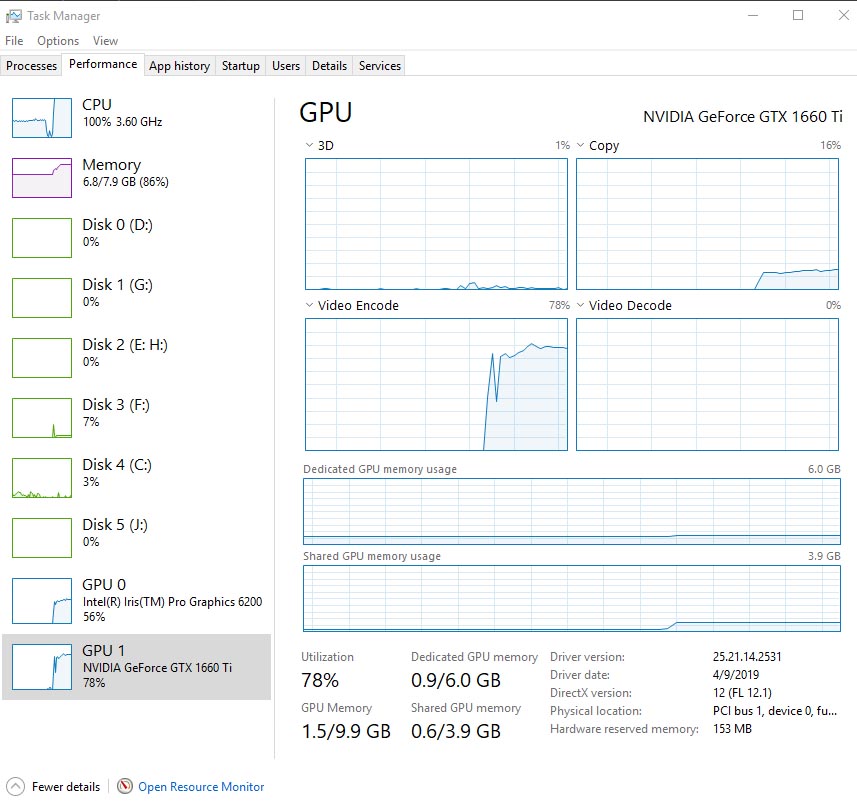Click the Video Decode usage graph
Viewport: 857px width, 805px height.
coord(707,385)
